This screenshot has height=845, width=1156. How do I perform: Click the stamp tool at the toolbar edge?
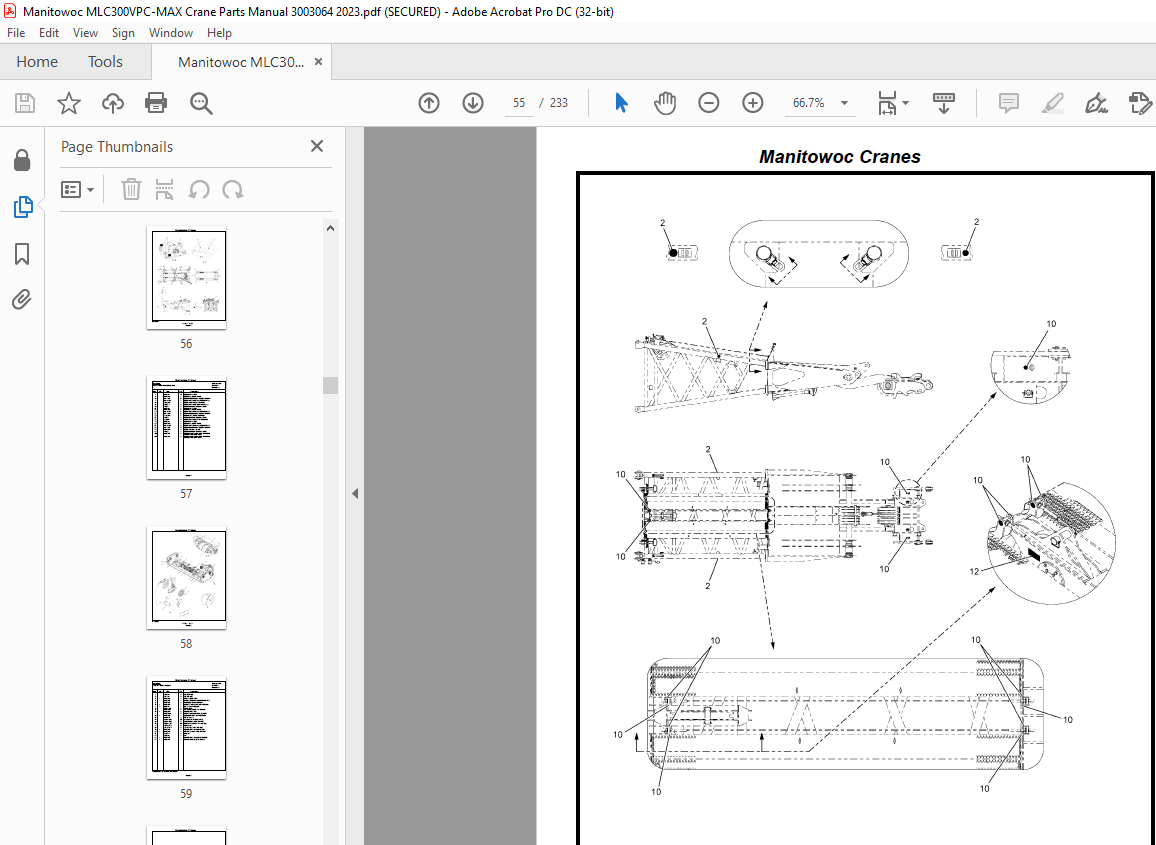1140,103
